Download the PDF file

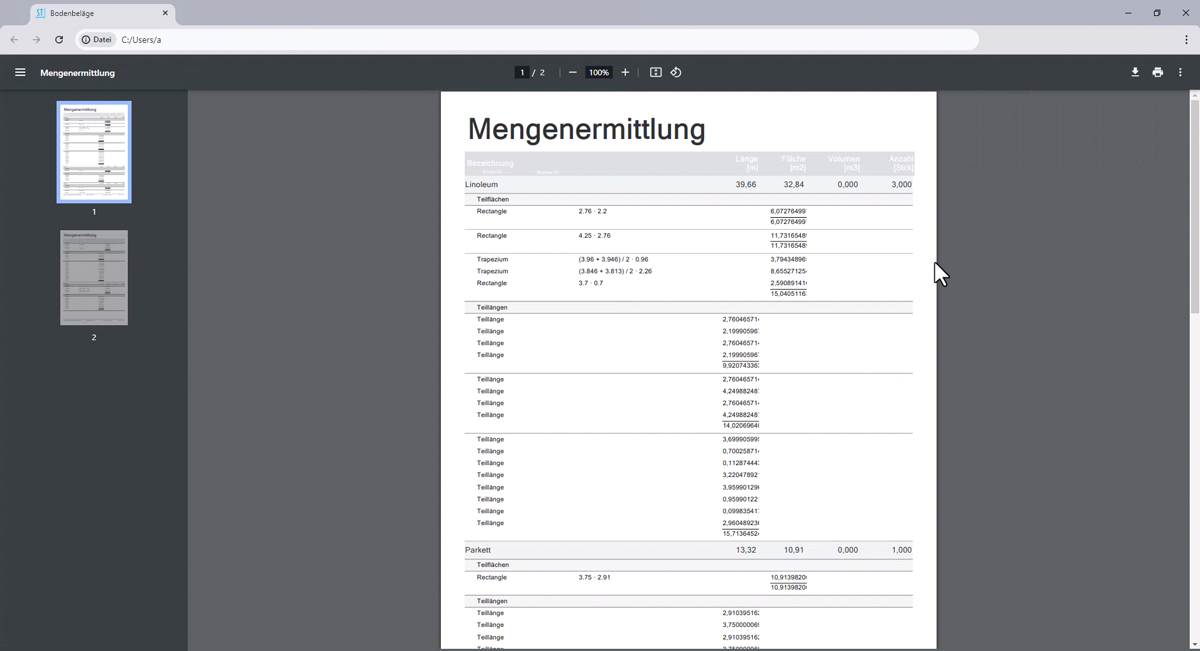(1135, 73)
